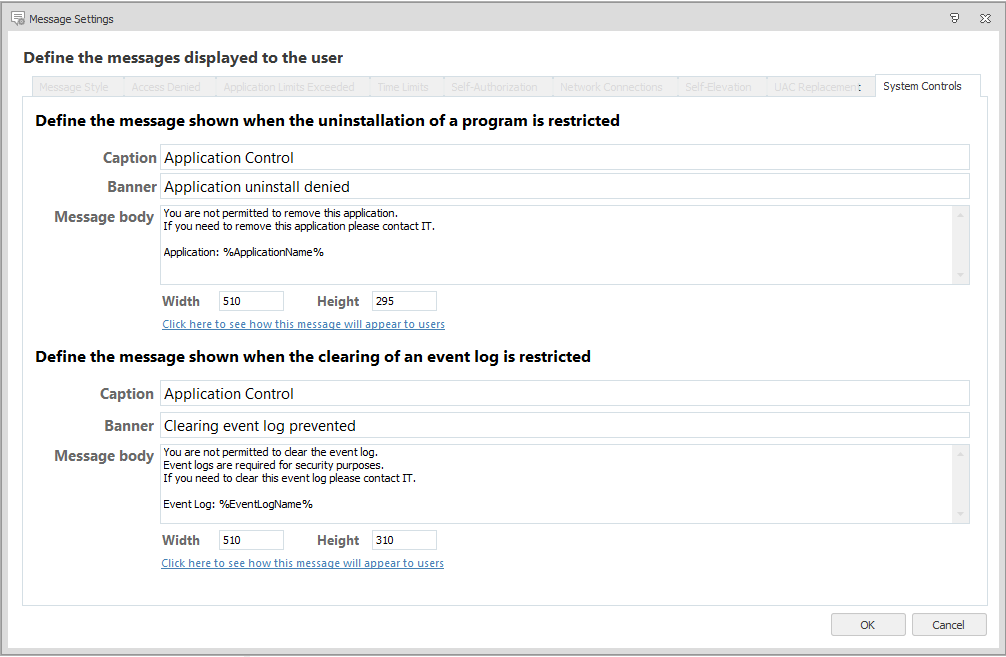Screen dimensions: 1006x657
Task: Focus the 'Clearing event log prevented' banner field
Action: 564,425
